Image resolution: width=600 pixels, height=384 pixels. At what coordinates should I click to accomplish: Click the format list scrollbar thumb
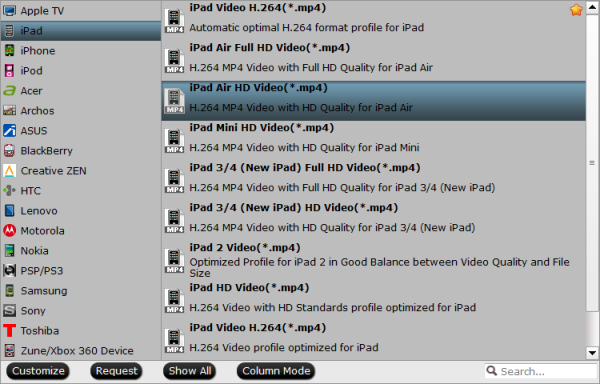[592, 163]
